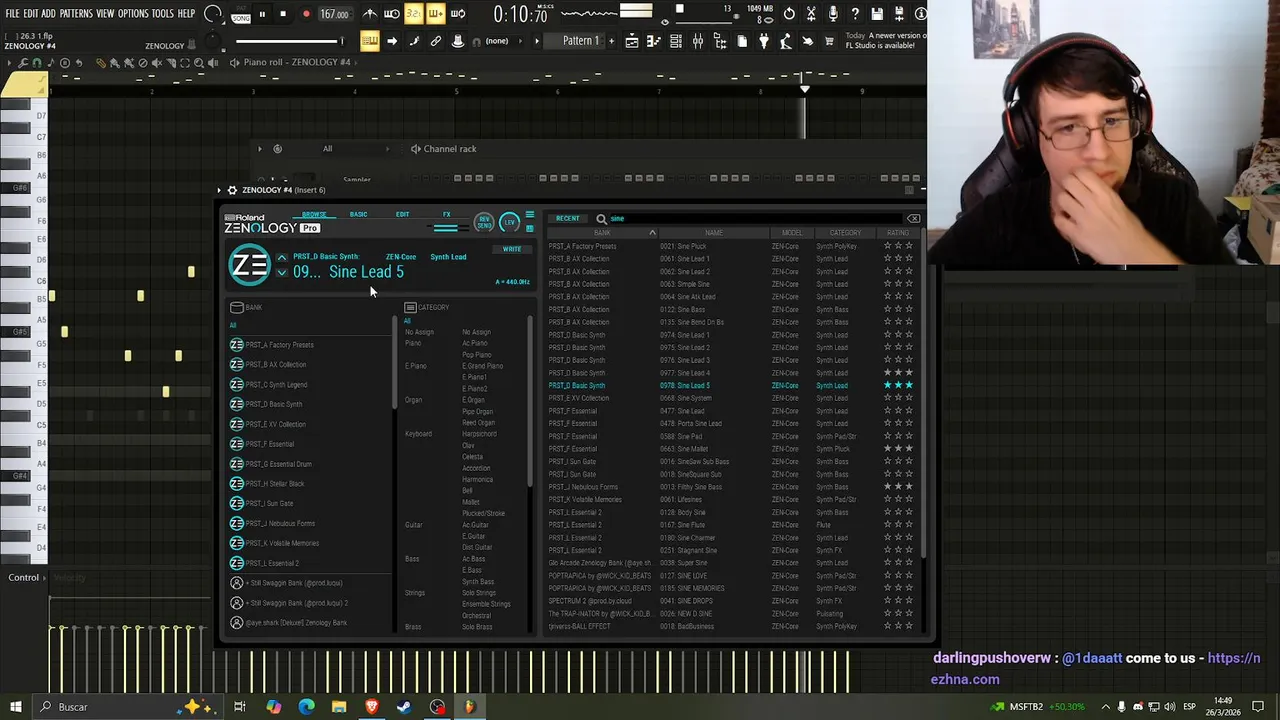The width and height of the screenshot is (1280, 720).
Task: Open the OPTIONS menu
Action: point(133,14)
